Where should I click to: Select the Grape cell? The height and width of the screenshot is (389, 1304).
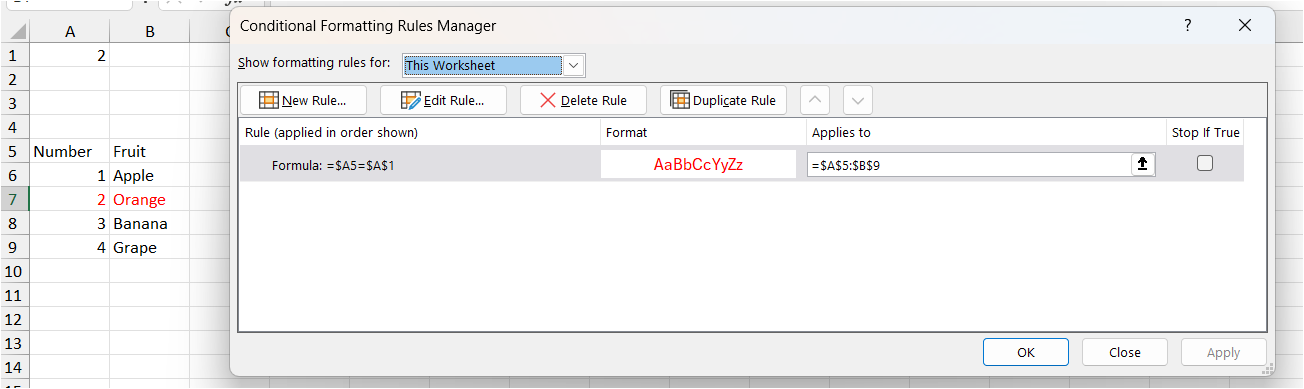pos(150,248)
